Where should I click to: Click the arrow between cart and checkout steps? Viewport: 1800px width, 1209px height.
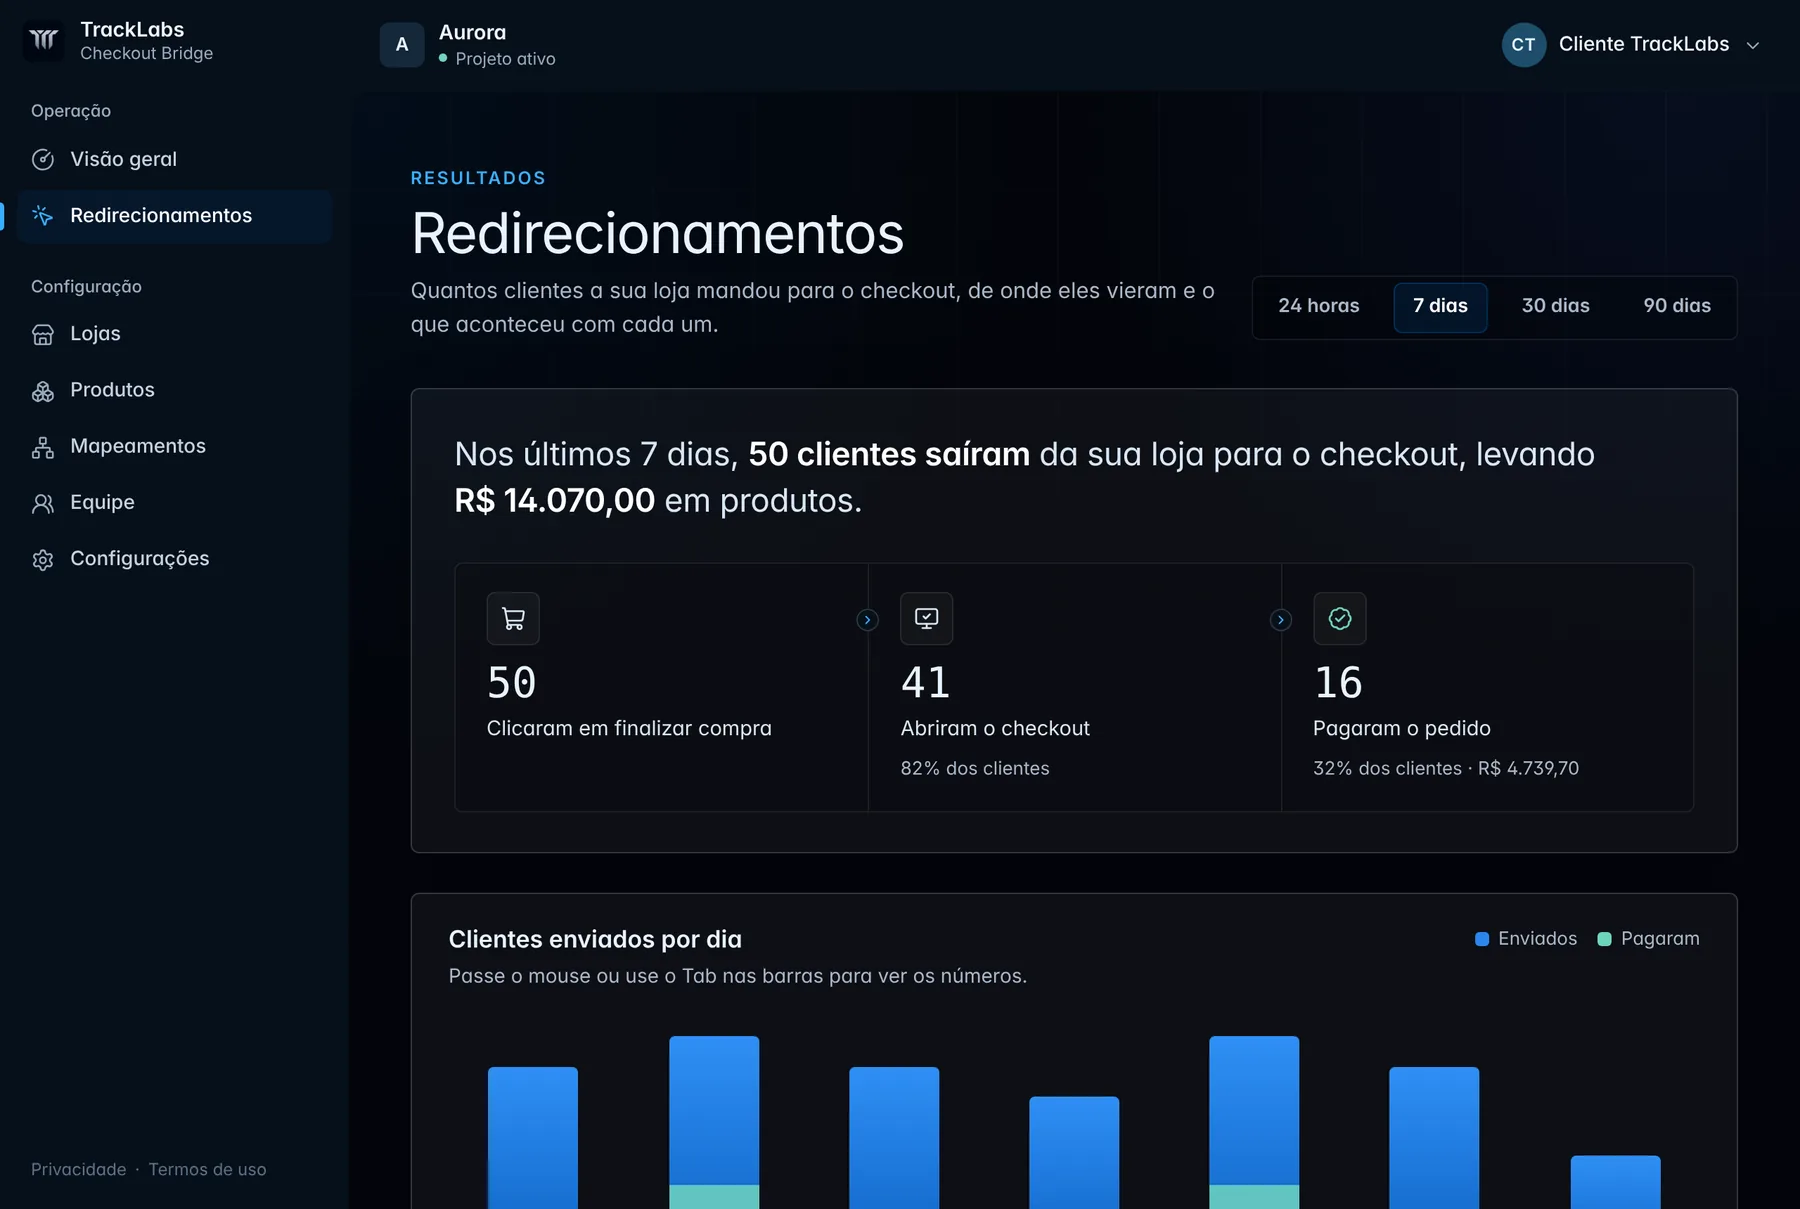point(868,620)
